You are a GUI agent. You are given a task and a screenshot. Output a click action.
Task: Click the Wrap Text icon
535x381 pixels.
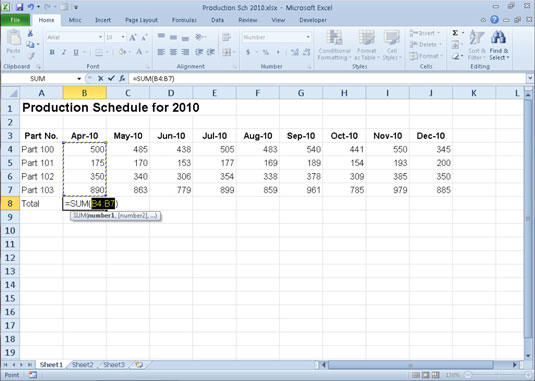pyautogui.click(x=226, y=37)
